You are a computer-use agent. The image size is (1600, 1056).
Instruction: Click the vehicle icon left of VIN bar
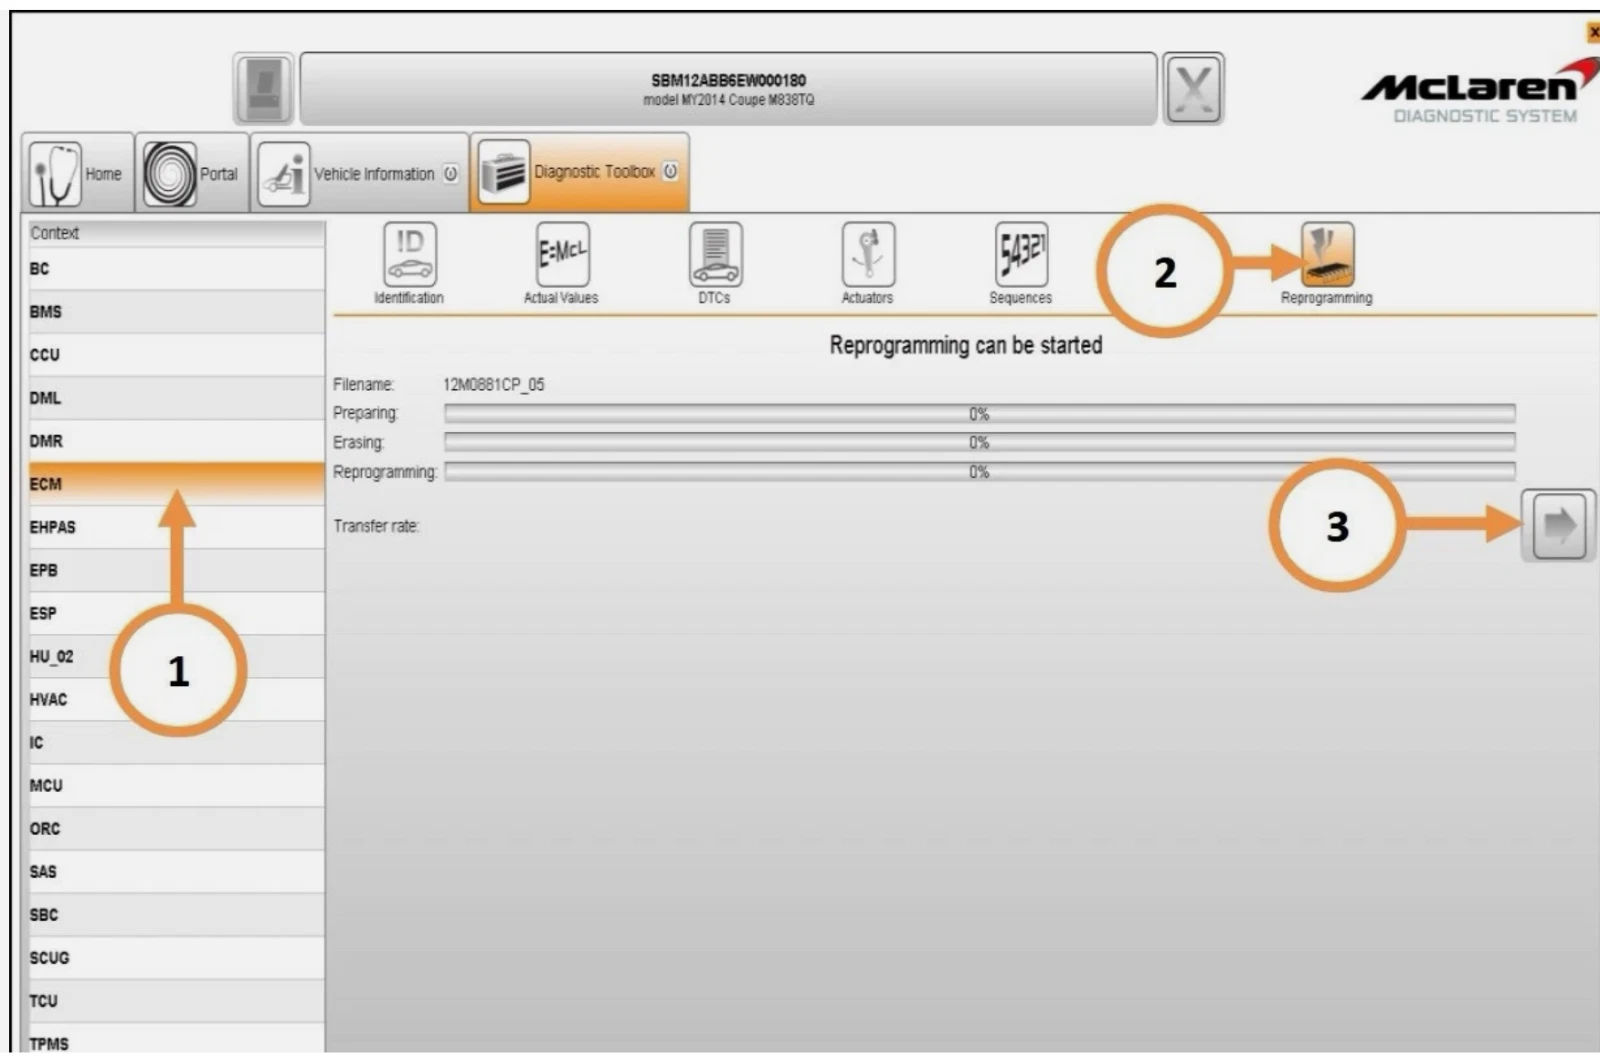(x=264, y=89)
